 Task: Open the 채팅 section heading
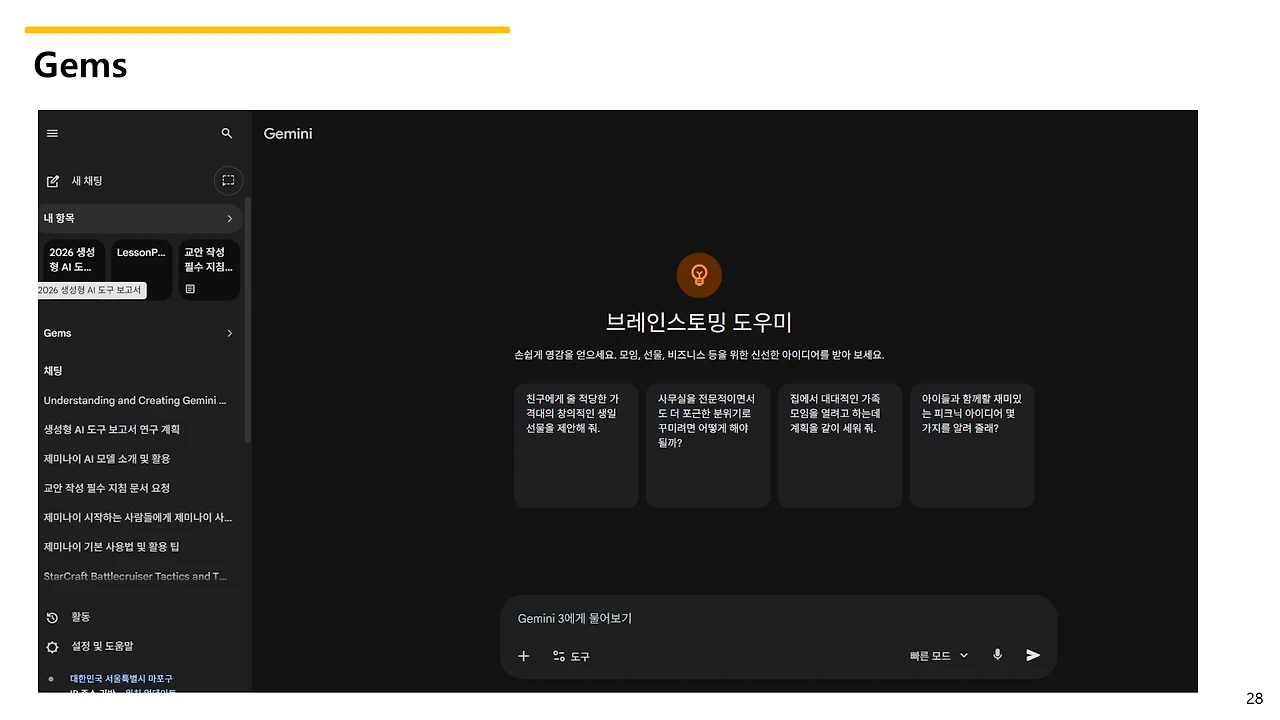[x=53, y=370]
